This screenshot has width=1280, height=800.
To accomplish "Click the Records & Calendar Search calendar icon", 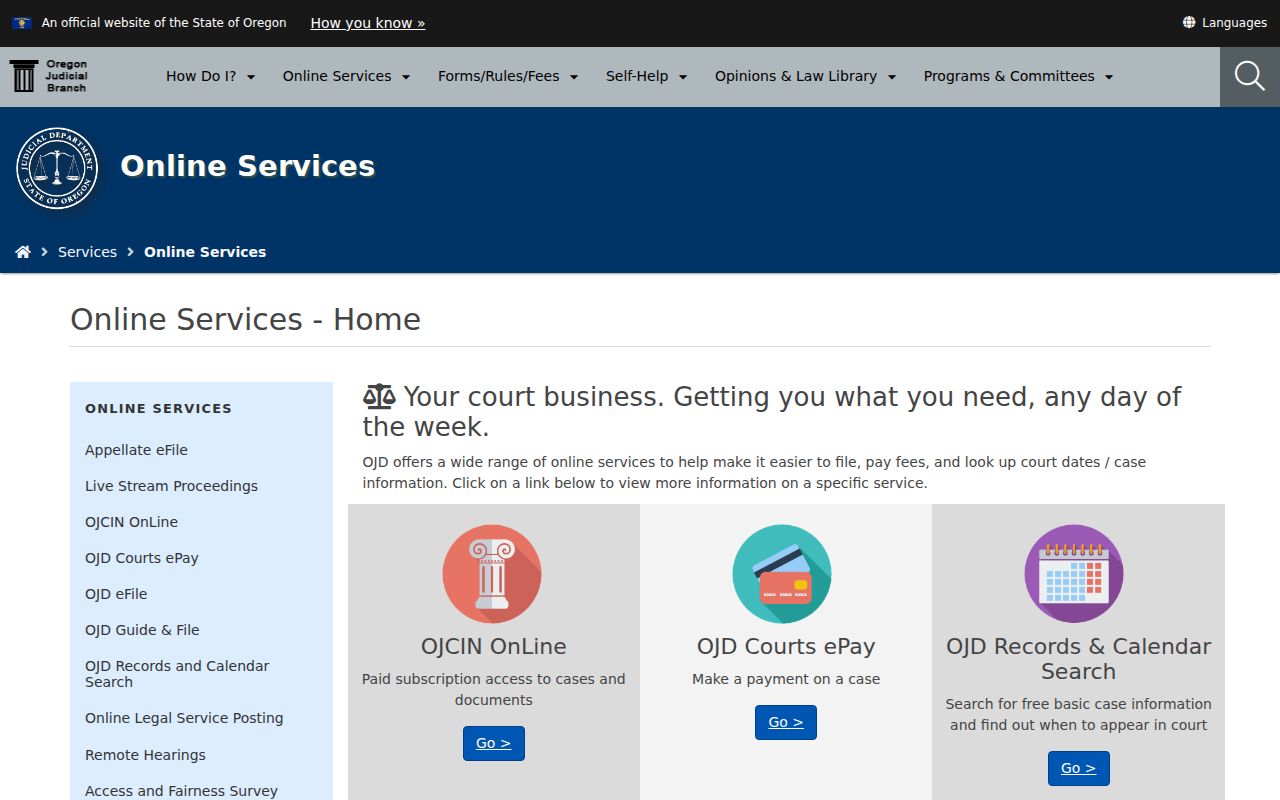I will pyautogui.click(x=1074, y=574).
